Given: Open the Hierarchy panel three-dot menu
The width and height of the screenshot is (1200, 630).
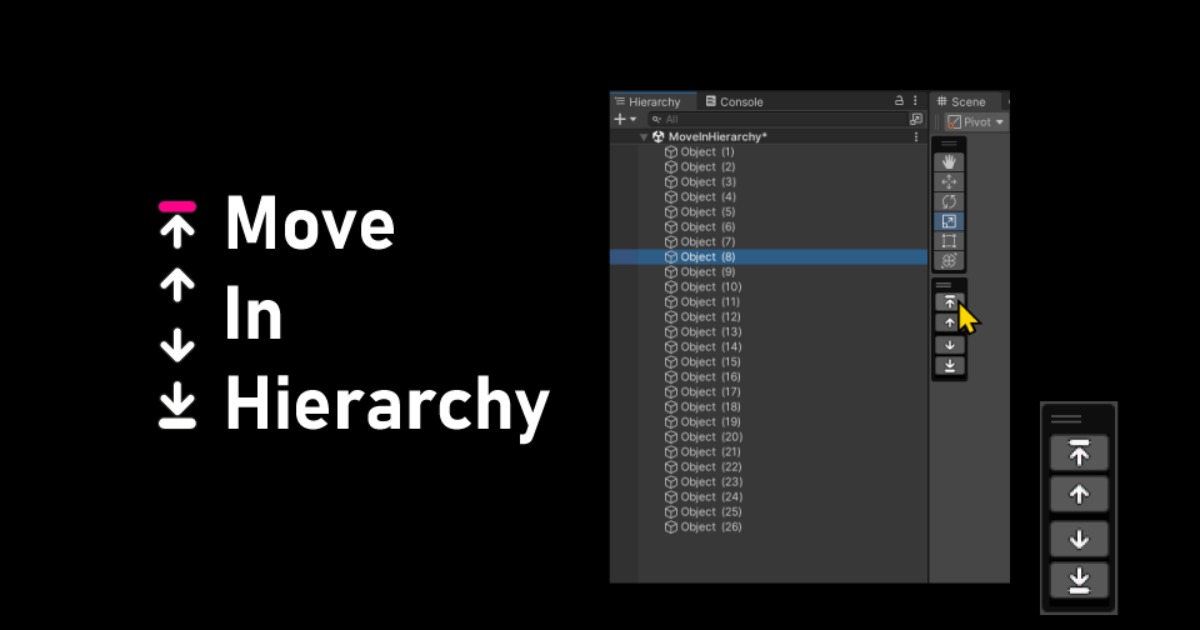Looking at the screenshot, I should (916, 101).
